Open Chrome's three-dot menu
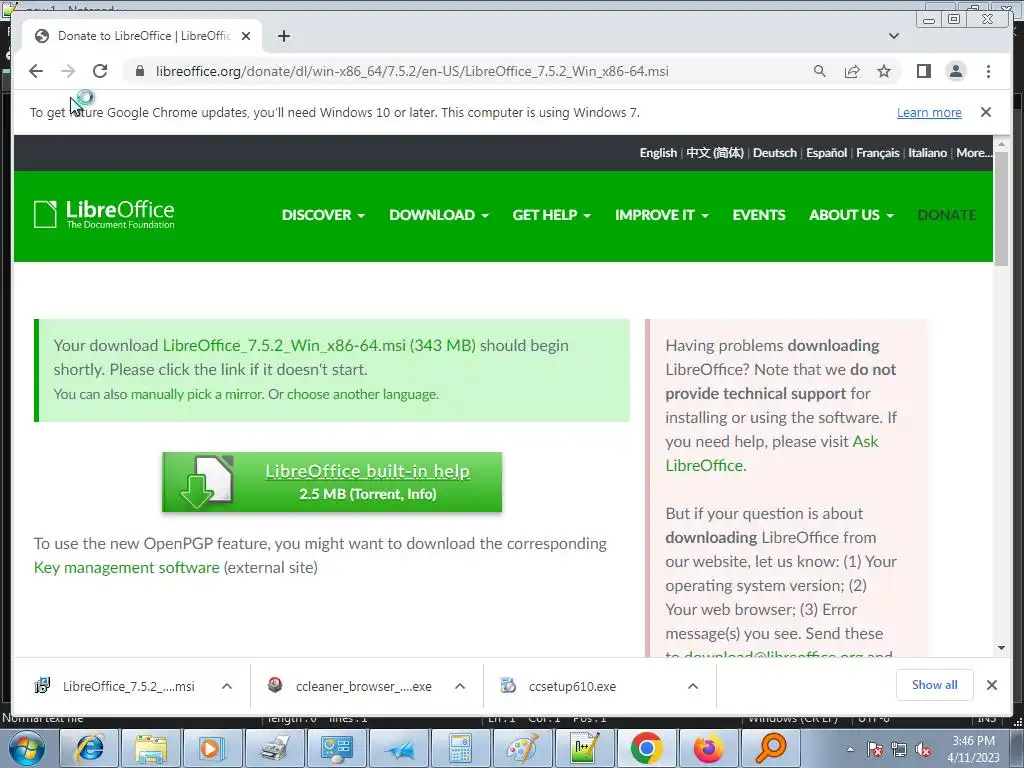Screen dimensions: 1024x768 click(988, 71)
